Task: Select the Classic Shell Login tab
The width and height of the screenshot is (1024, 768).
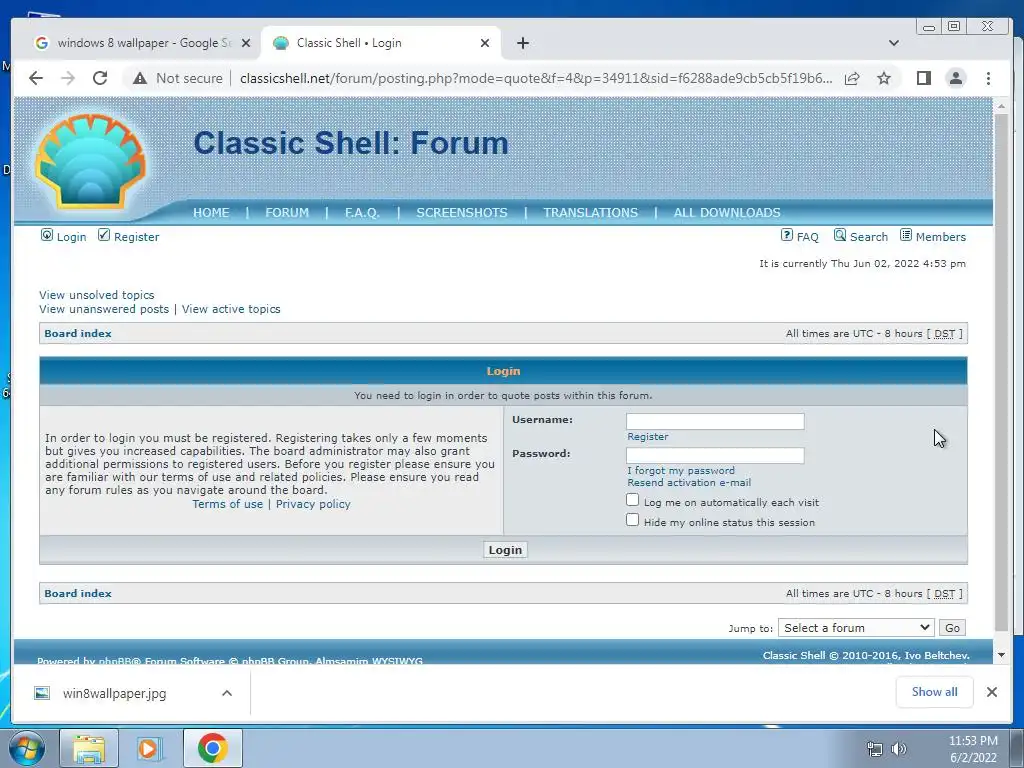Action: (382, 43)
